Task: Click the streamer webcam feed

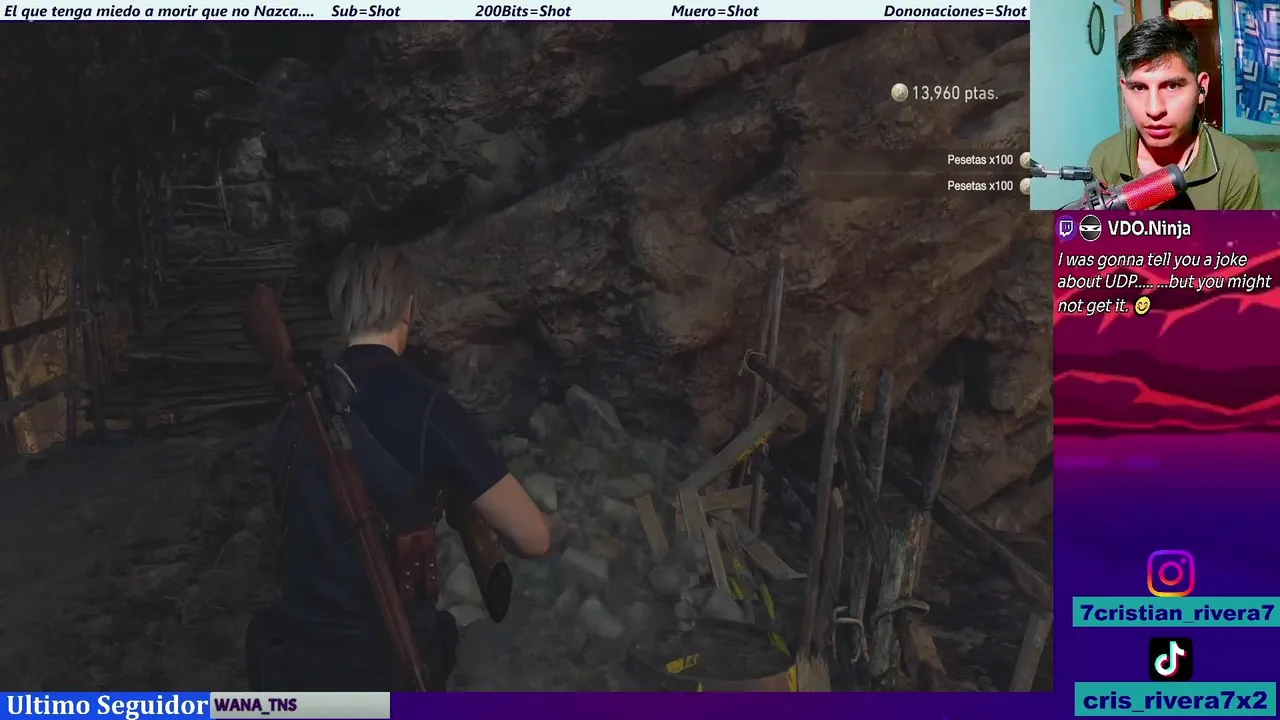Action: point(1155,105)
